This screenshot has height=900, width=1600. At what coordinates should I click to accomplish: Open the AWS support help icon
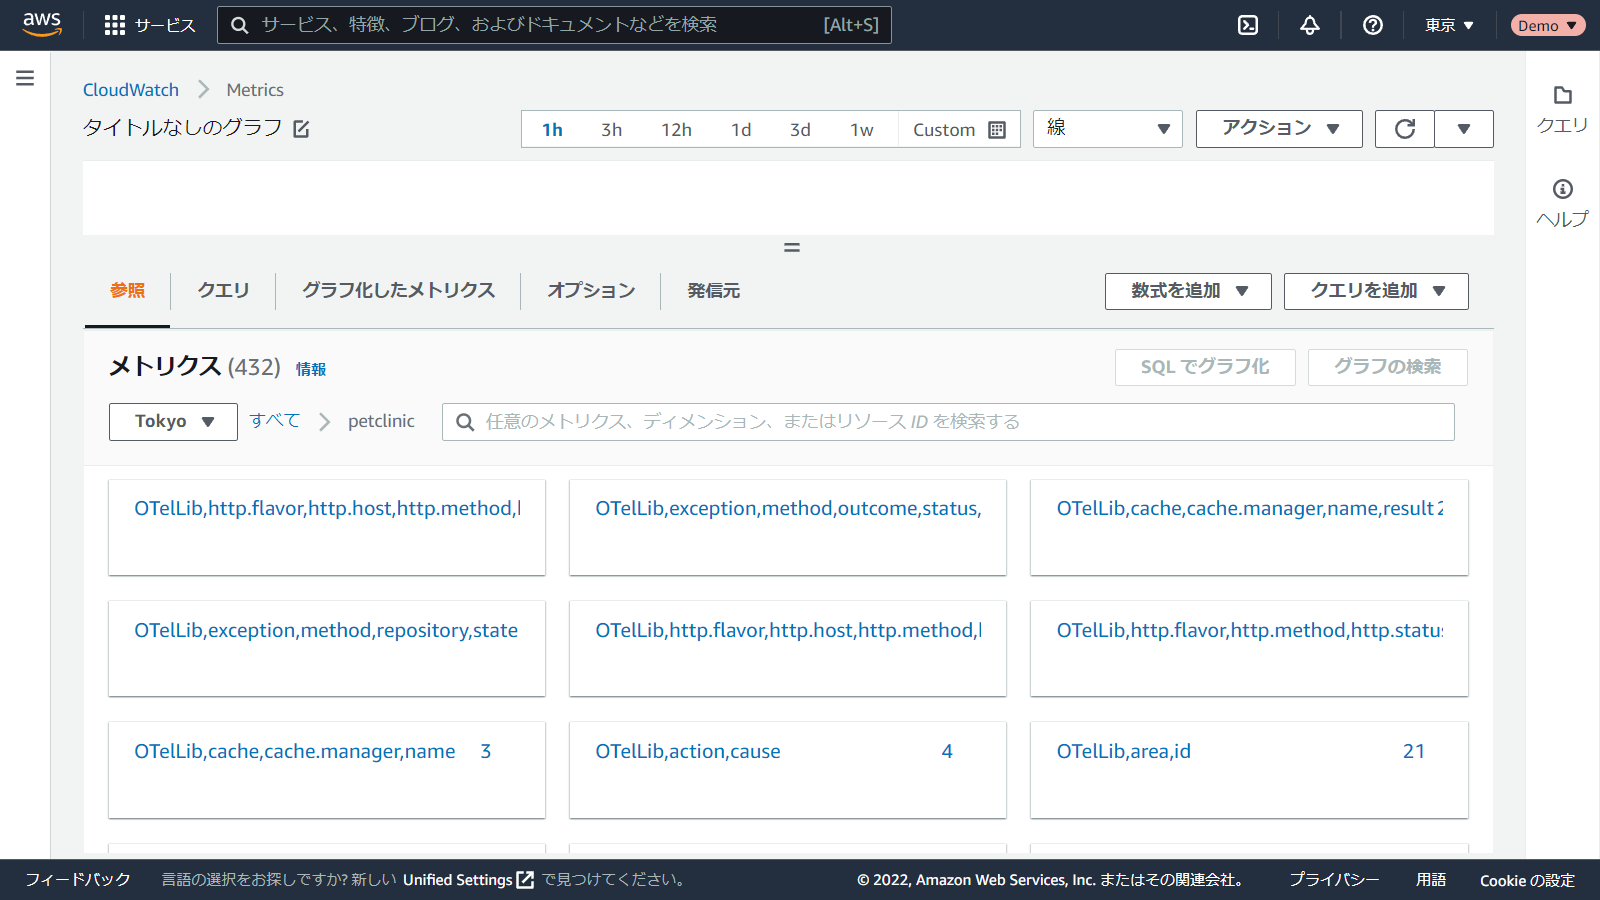click(x=1373, y=25)
